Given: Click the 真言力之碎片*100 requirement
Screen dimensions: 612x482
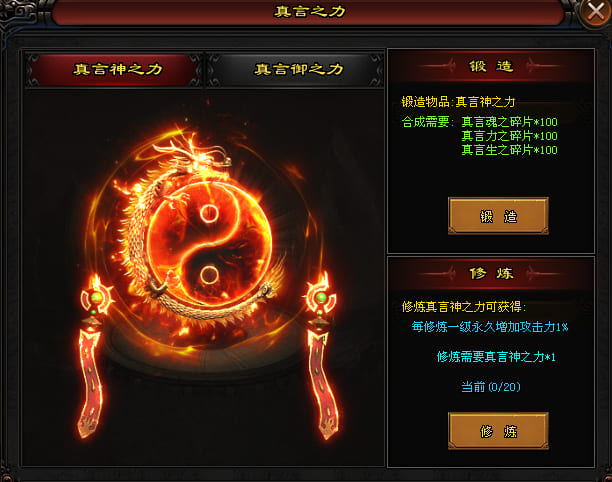Looking at the screenshot, I should 509,136.
